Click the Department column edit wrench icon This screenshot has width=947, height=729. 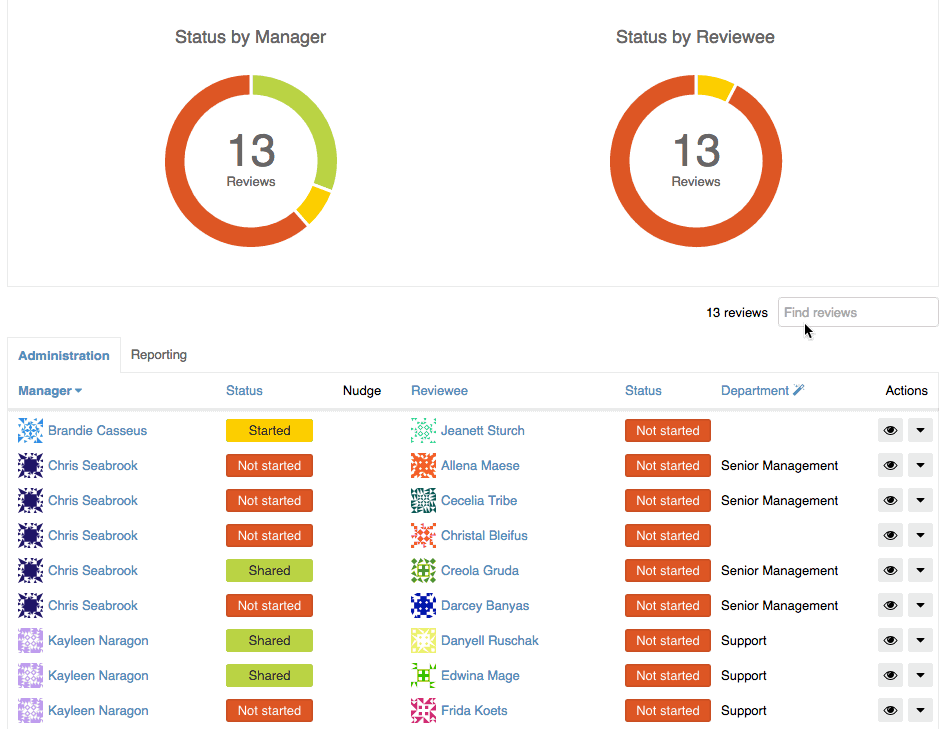(799, 390)
